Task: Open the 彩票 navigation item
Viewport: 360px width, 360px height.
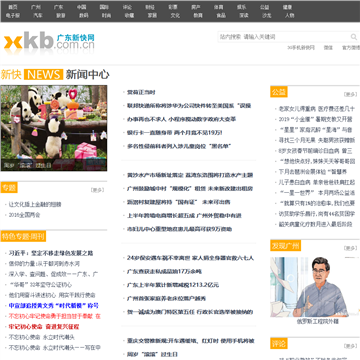Action: [173, 7]
